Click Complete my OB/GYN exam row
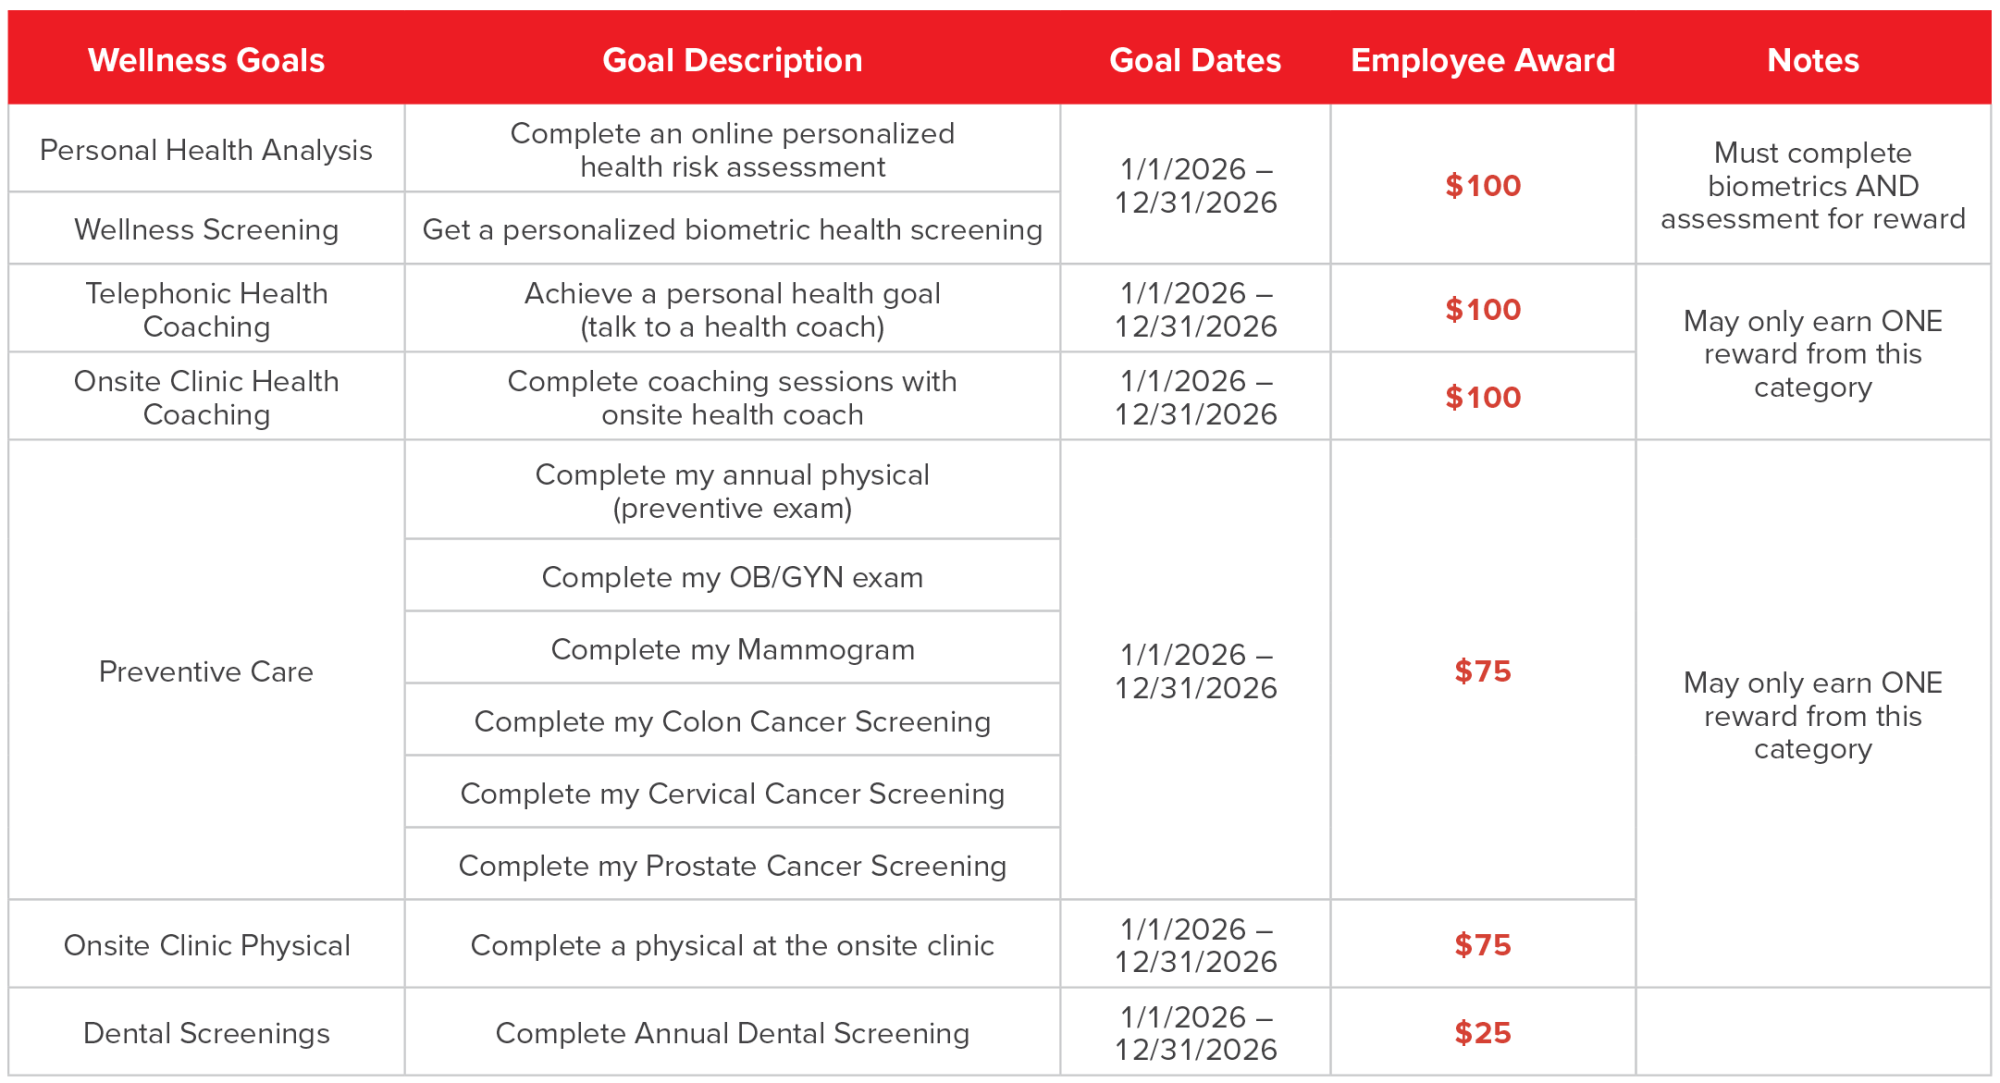This screenshot has height=1083, width=2000. point(732,577)
